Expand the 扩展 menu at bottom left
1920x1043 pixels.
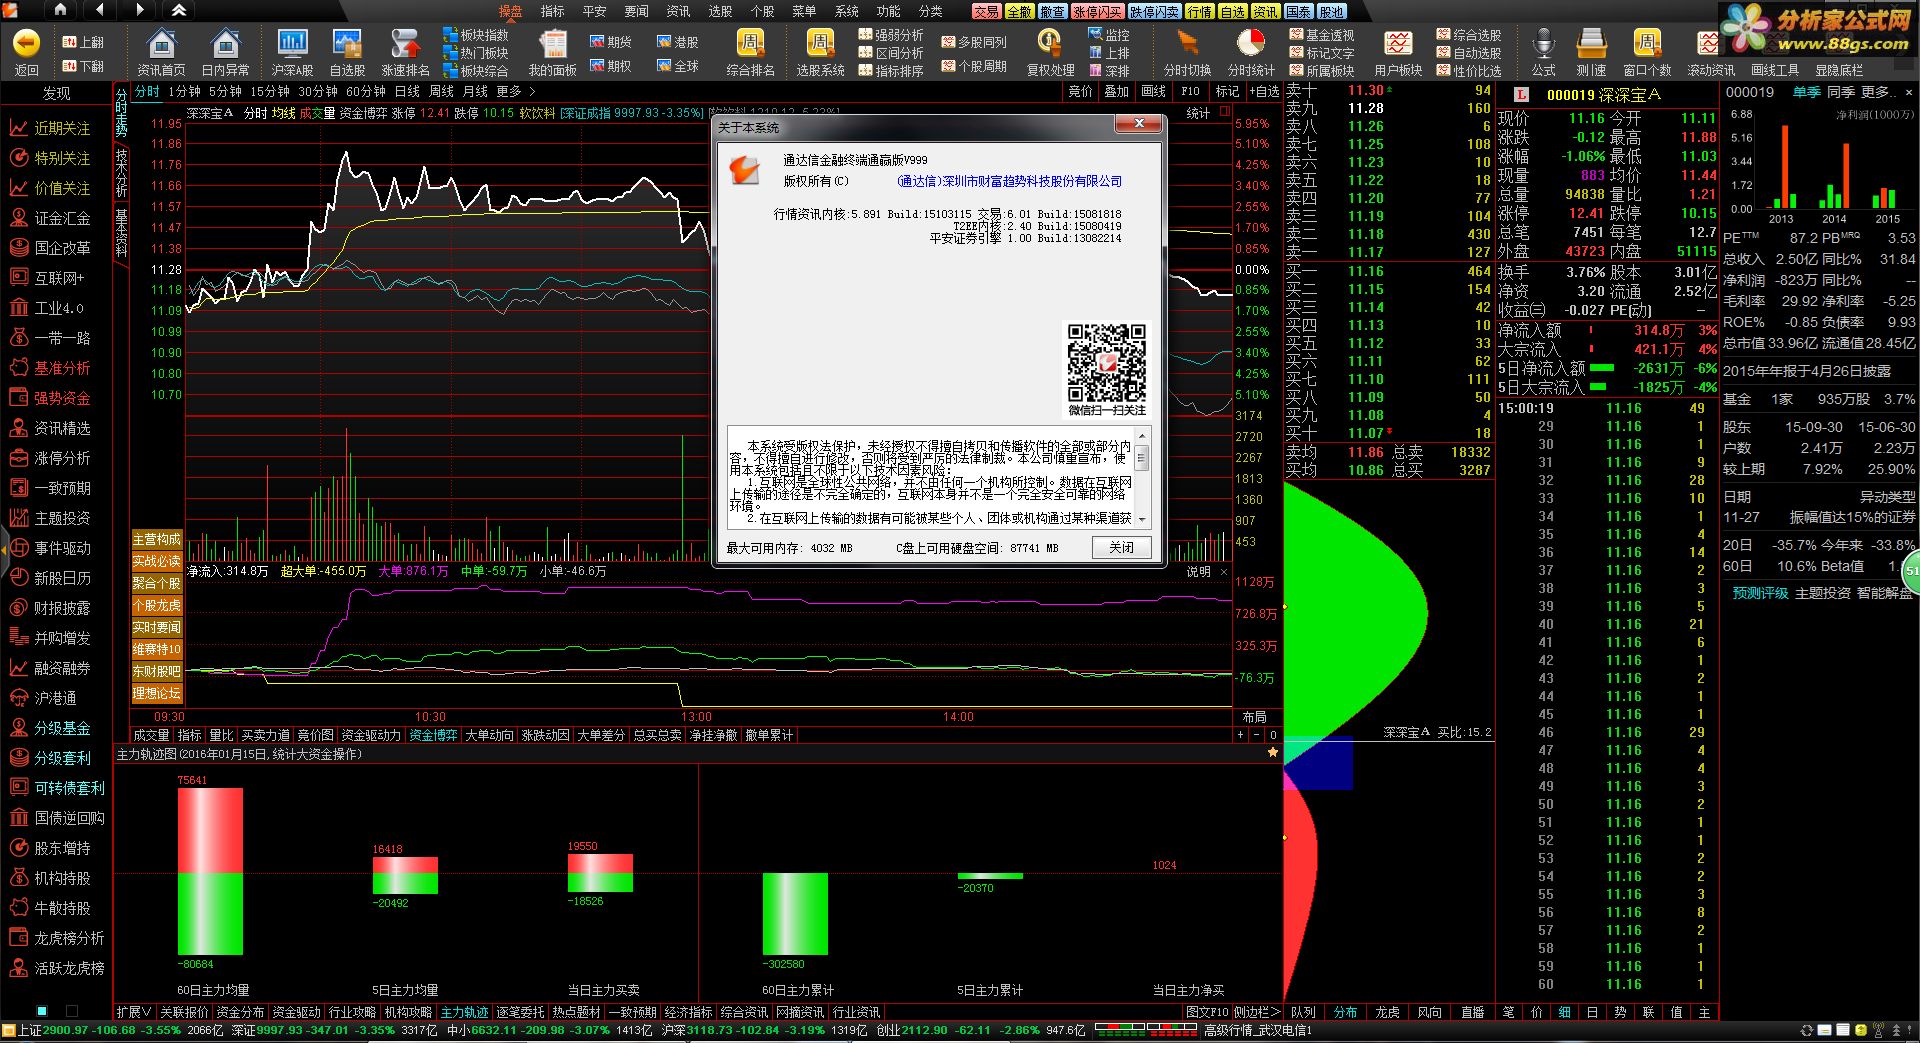coord(133,1012)
